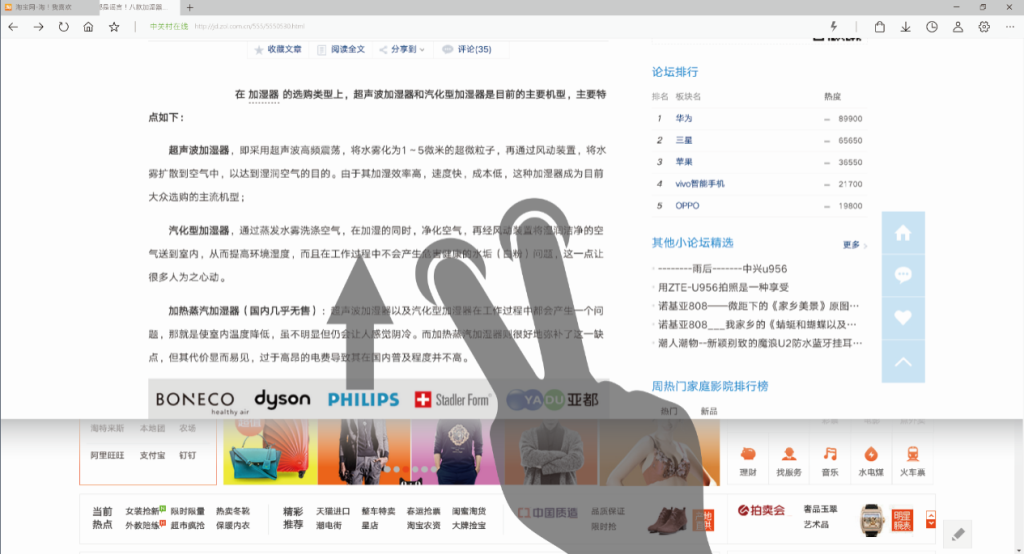Select the 热门 tab in home theater ranking
The width and height of the screenshot is (1024, 554).
coord(669,411)
